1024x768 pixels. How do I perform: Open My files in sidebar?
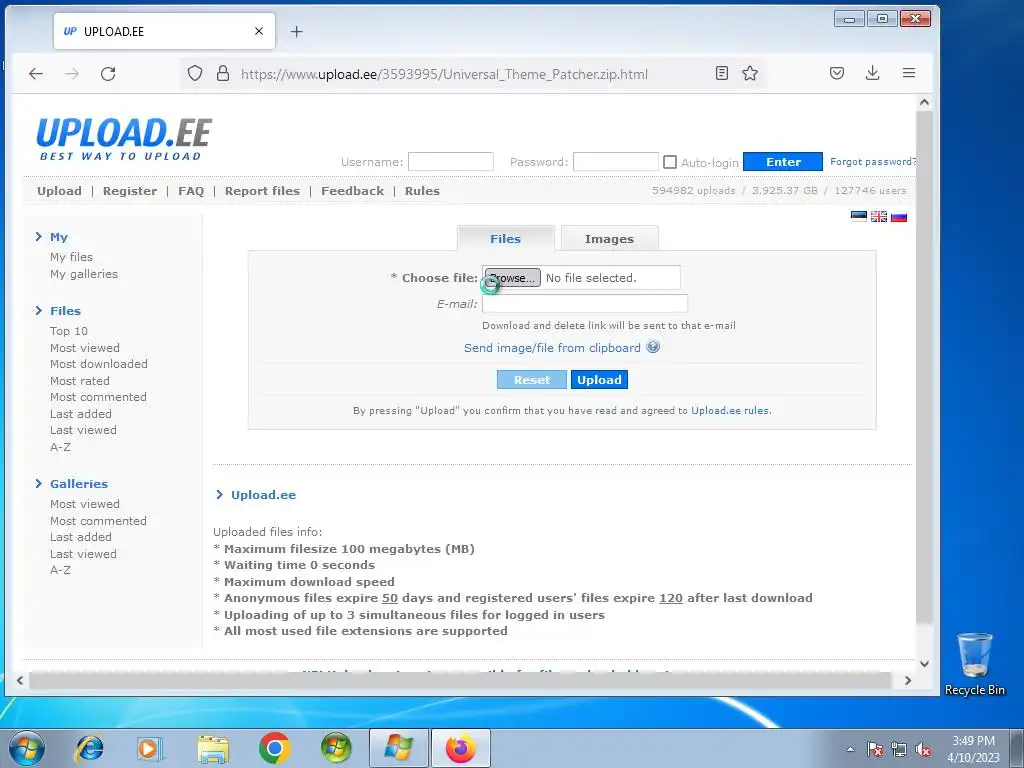coord(72,257)
